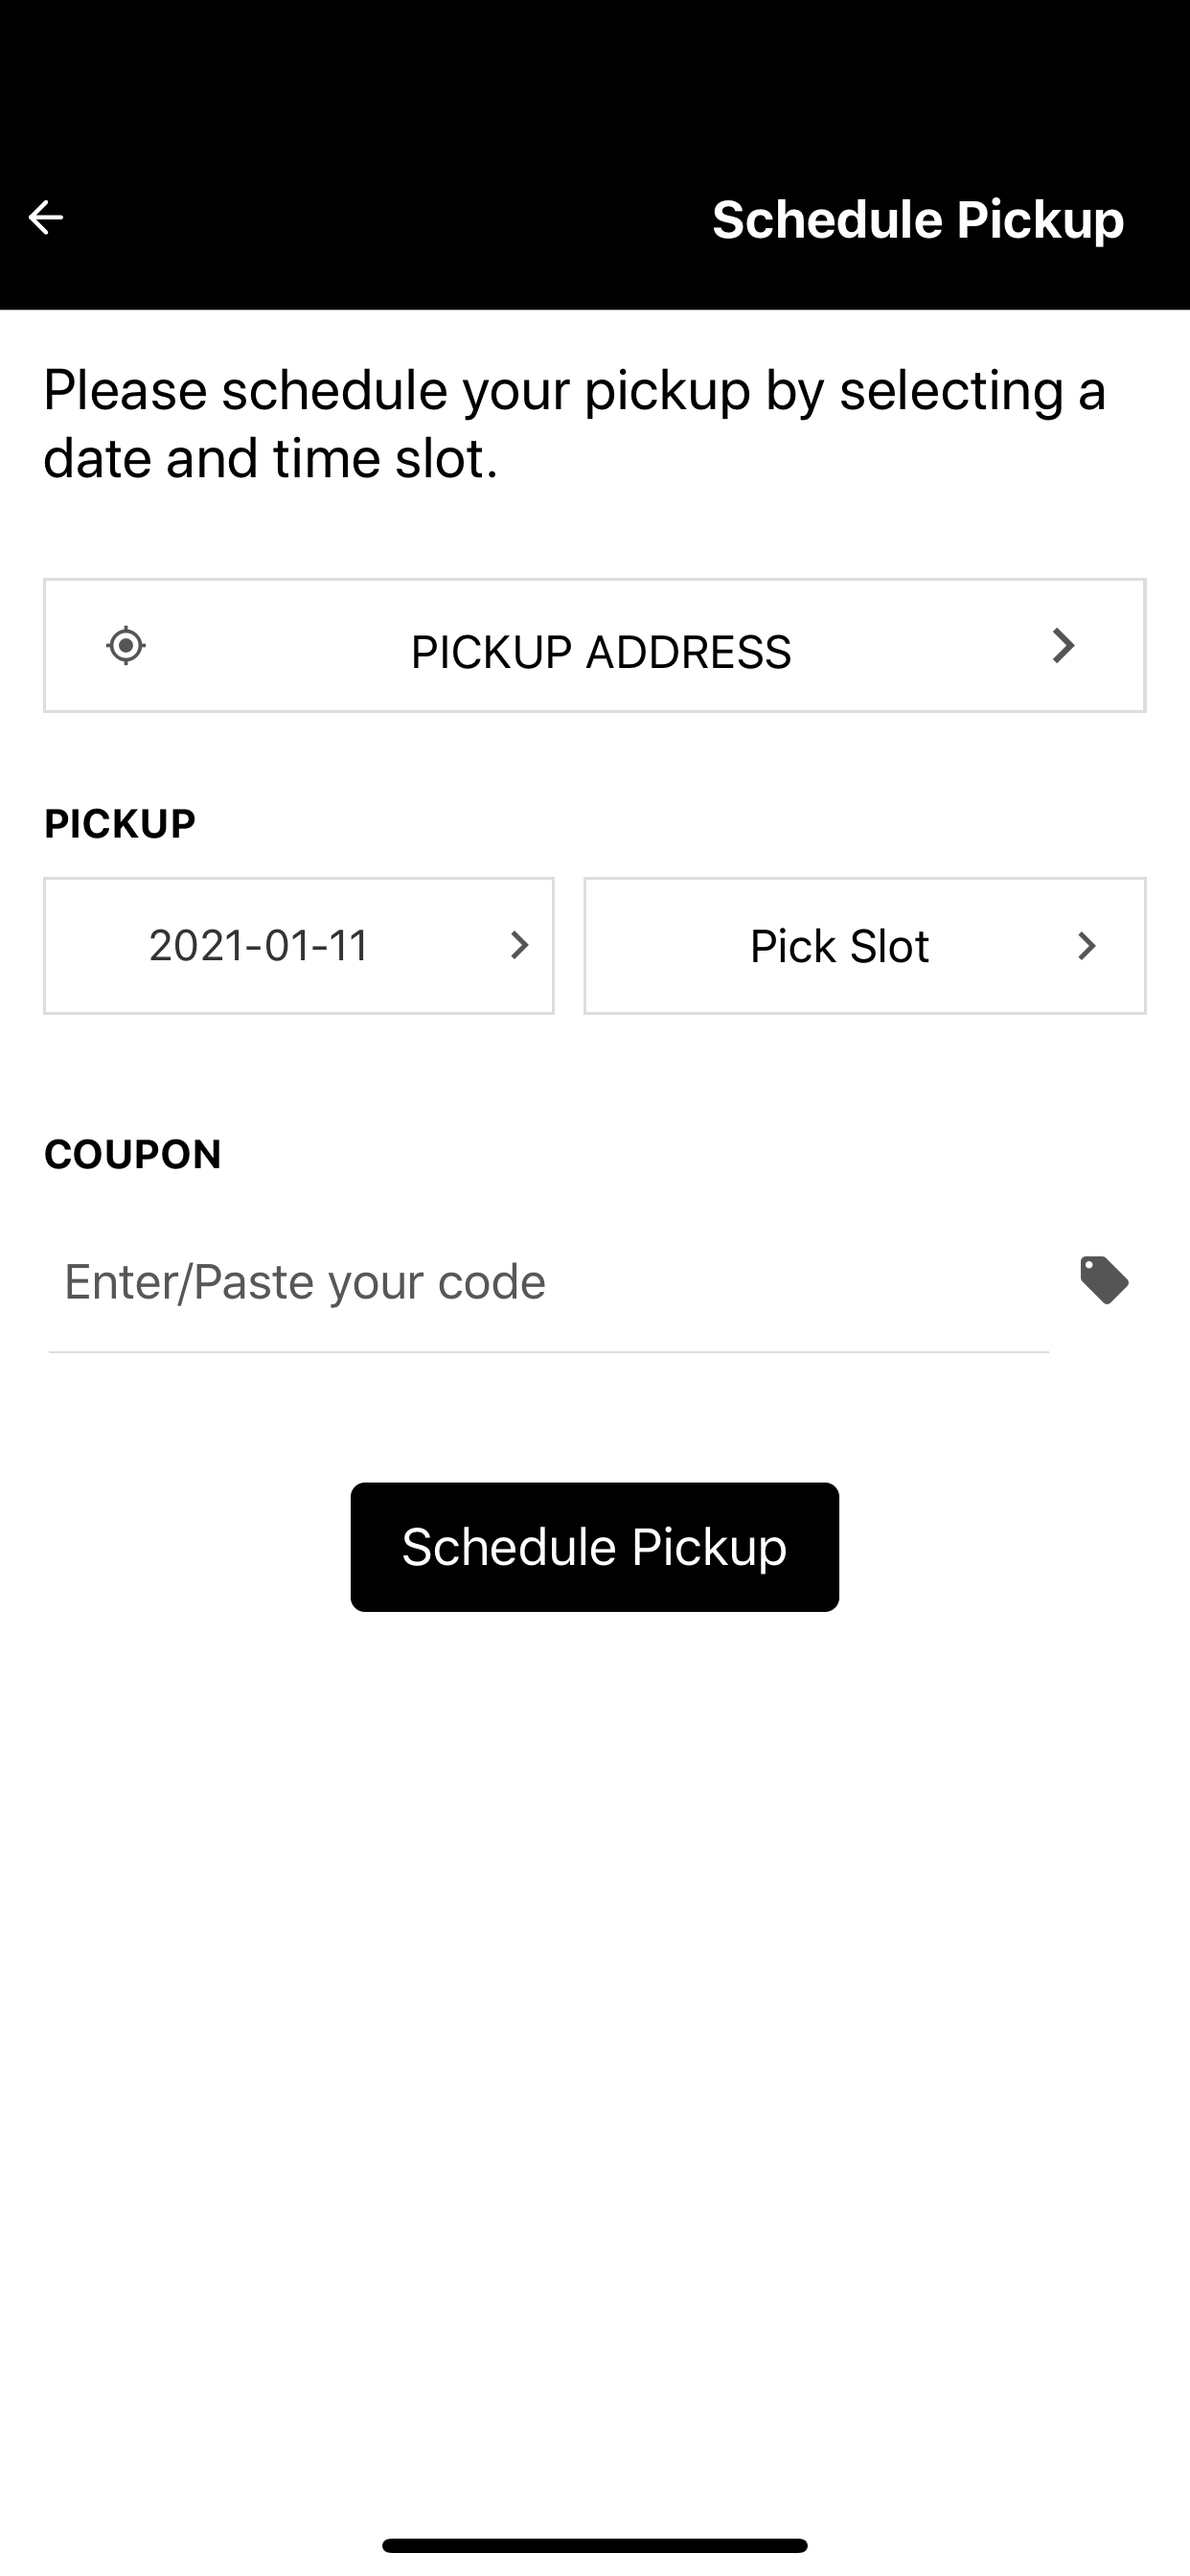Tap the home indicator bar at bottom
This screenshot has height=2576, width=1190.
(x=595, y=2545)
